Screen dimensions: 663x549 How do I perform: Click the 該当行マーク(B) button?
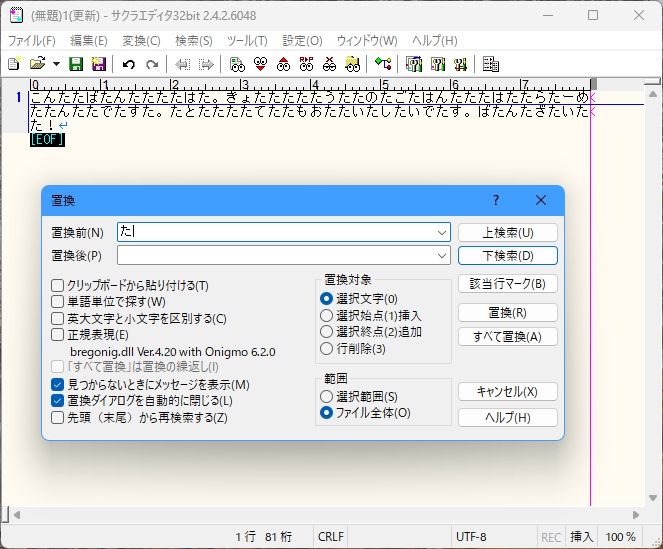pos(508,283)
